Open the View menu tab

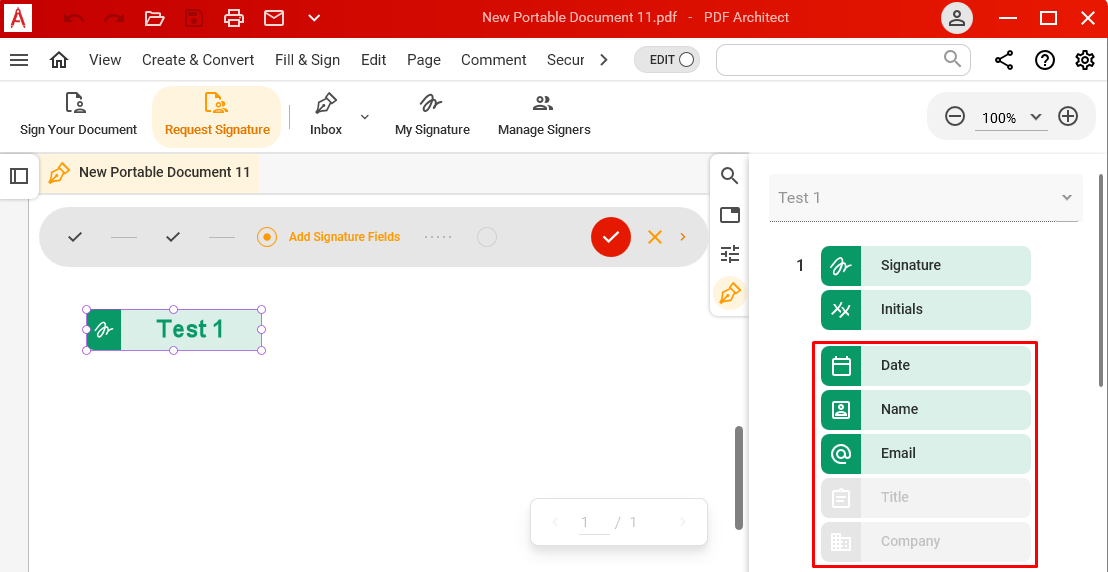[x=105, y=60]
